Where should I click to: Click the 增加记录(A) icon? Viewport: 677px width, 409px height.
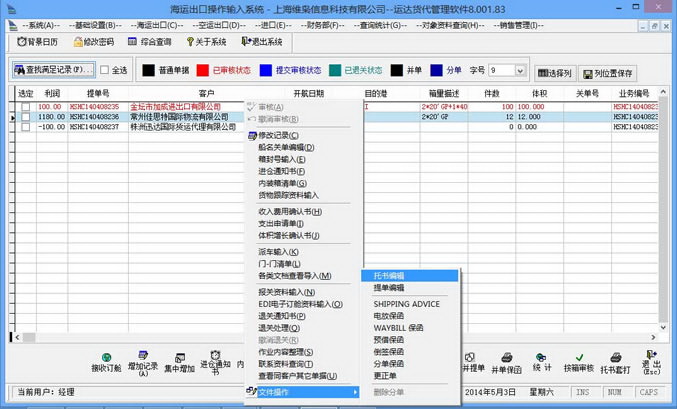(142, 355)
